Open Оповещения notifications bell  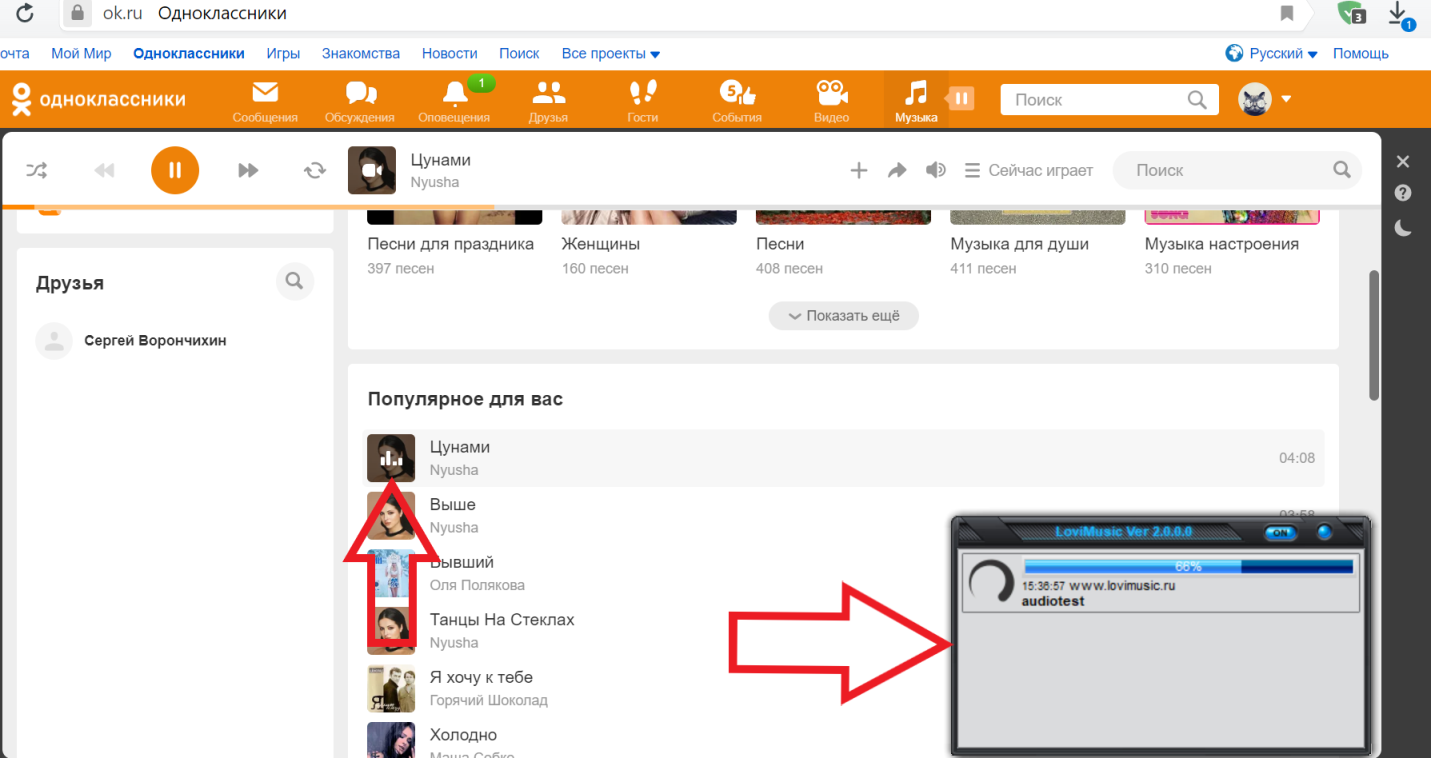point(454,102)
